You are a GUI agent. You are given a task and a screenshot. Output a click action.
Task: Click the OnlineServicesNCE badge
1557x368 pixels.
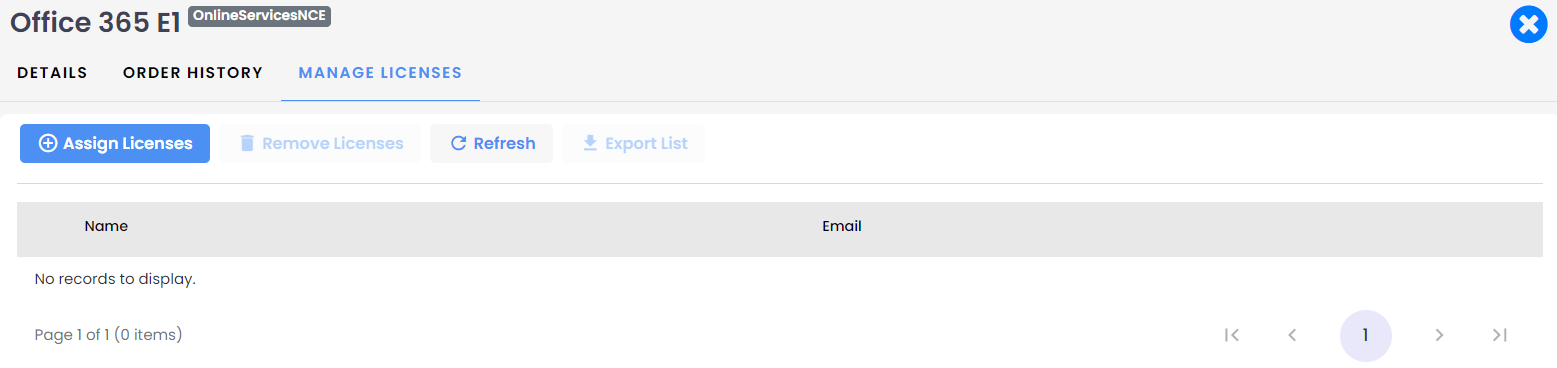pos(259,16)
